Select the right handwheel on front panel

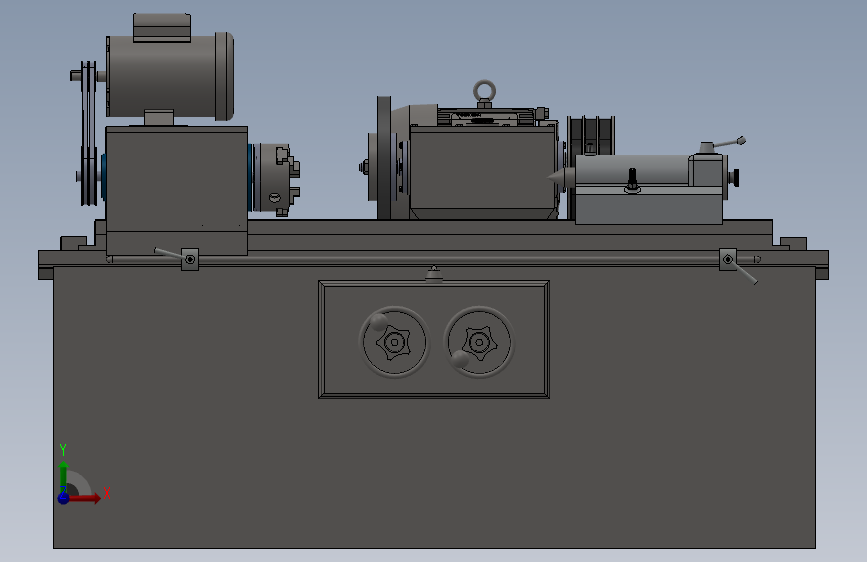pos(479,342)
